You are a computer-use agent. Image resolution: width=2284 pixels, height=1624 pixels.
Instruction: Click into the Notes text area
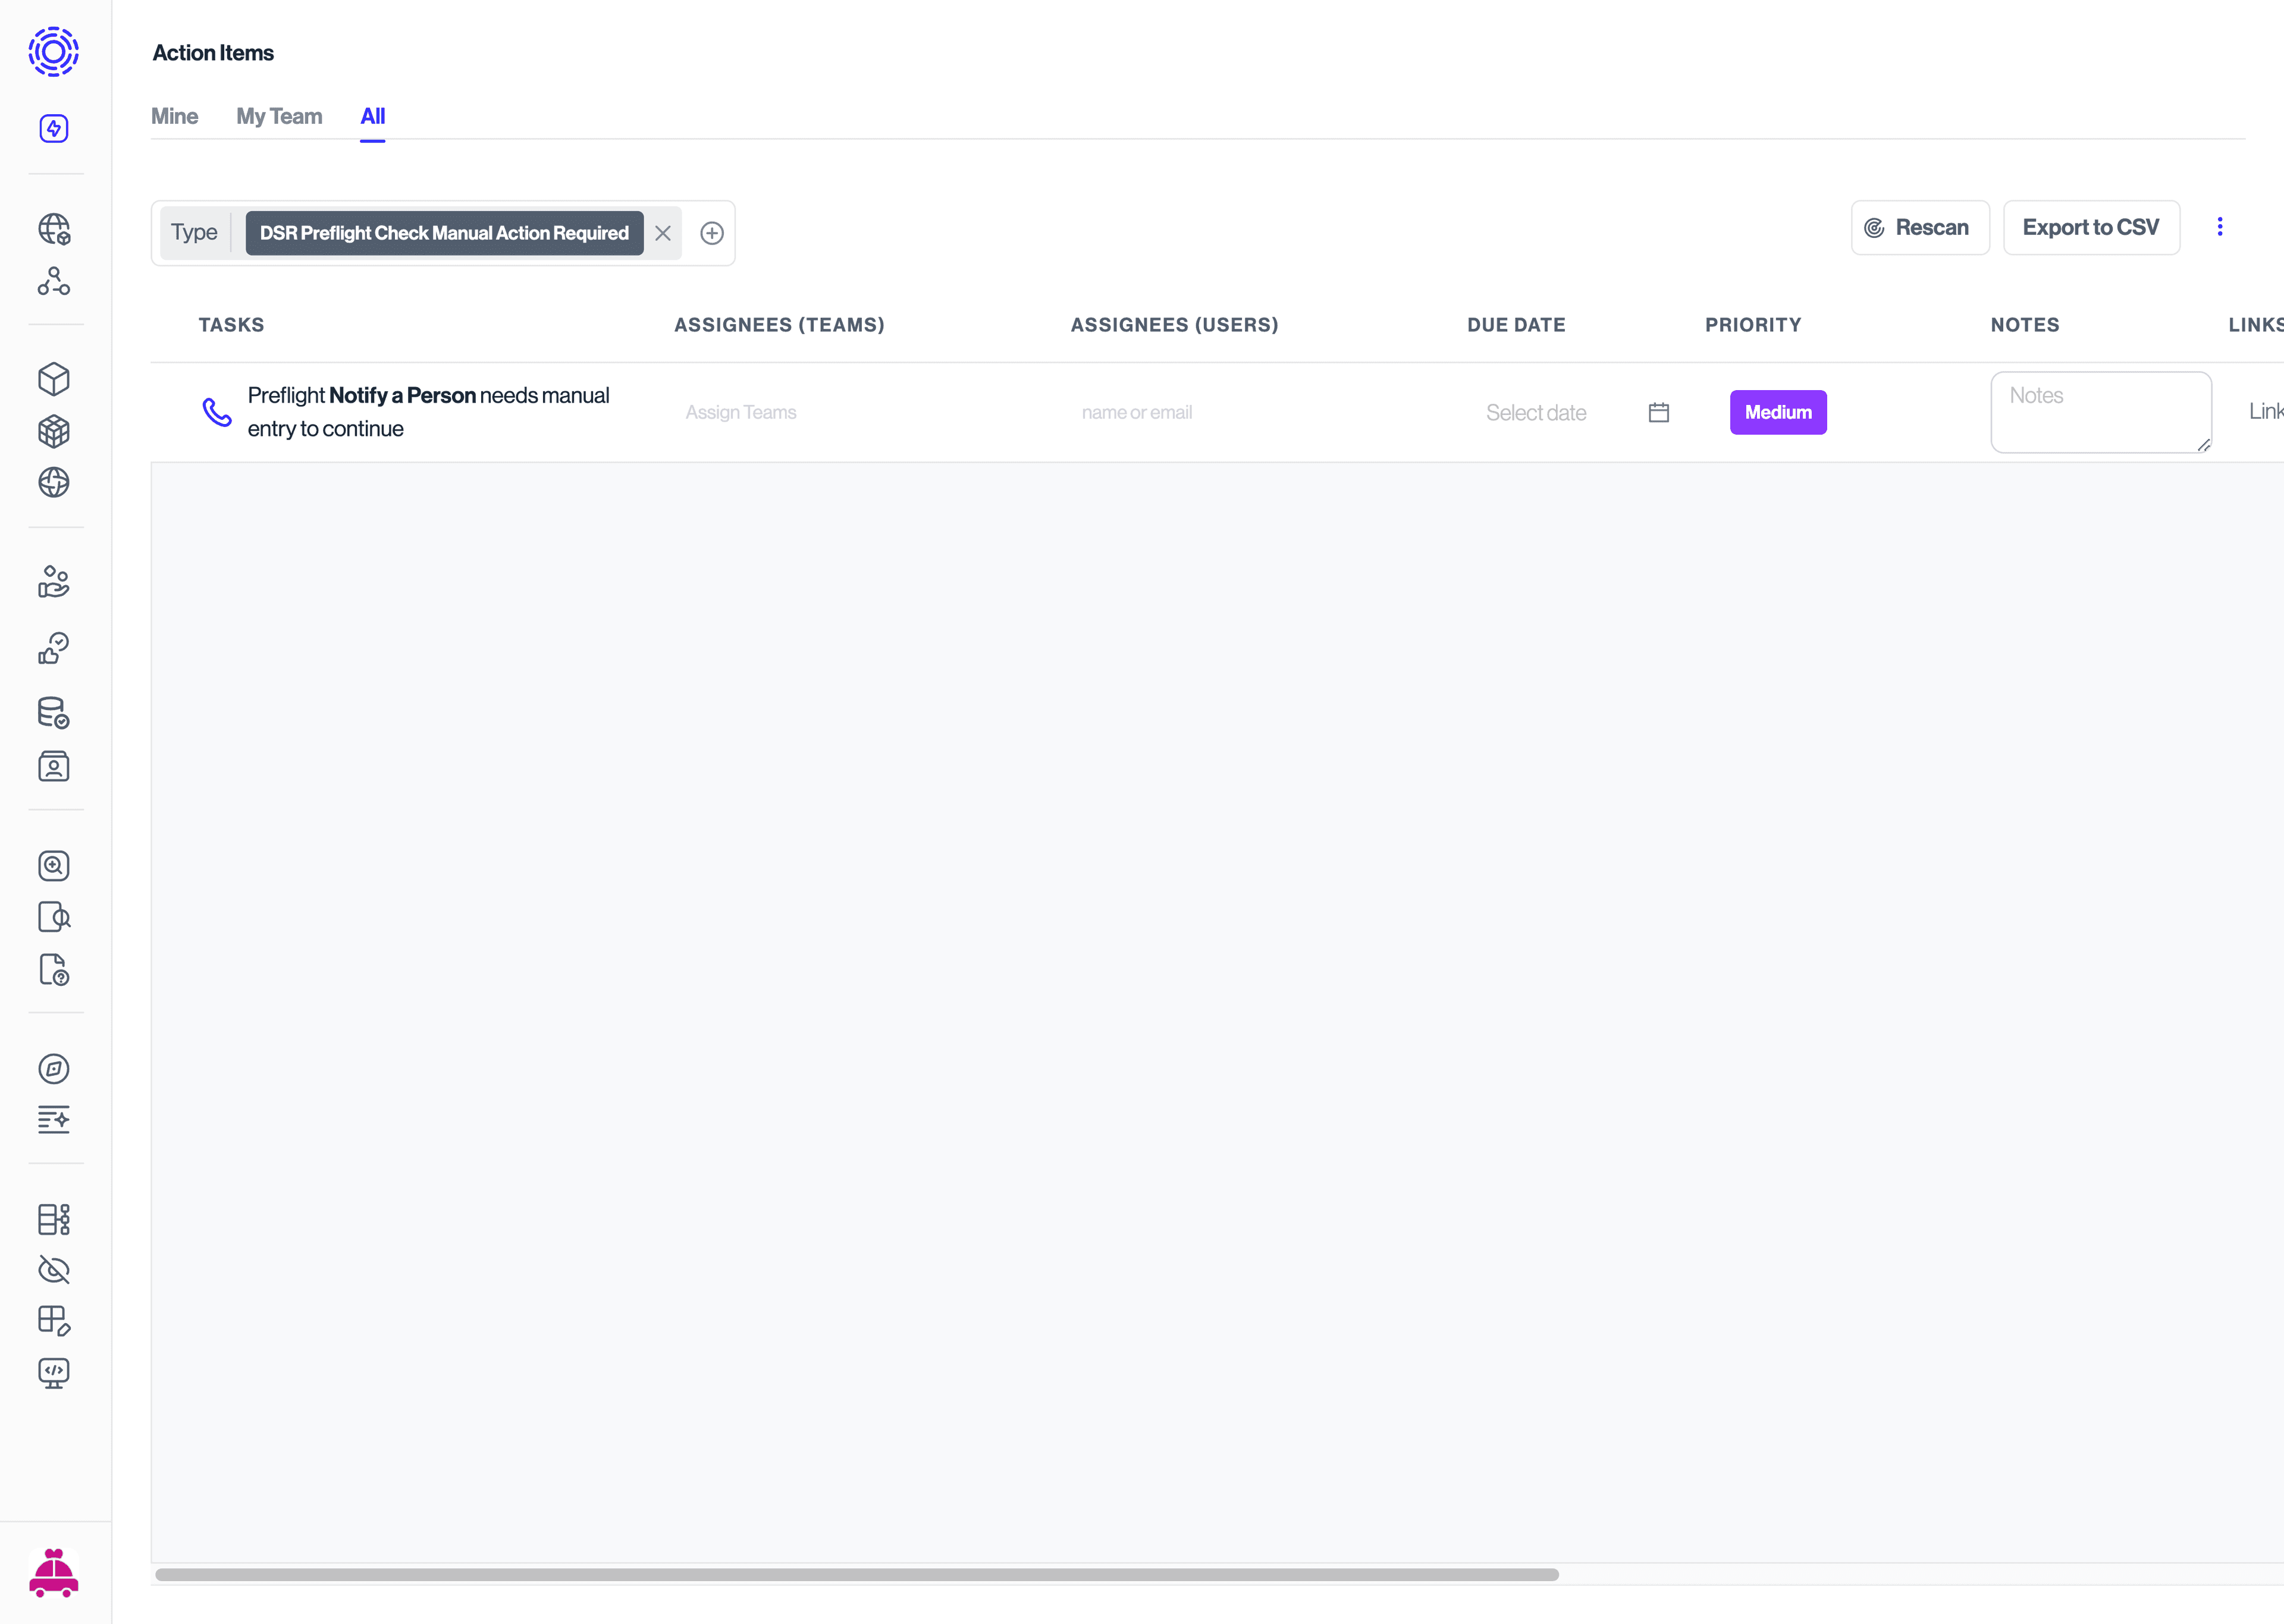(x=2100, y=412)
